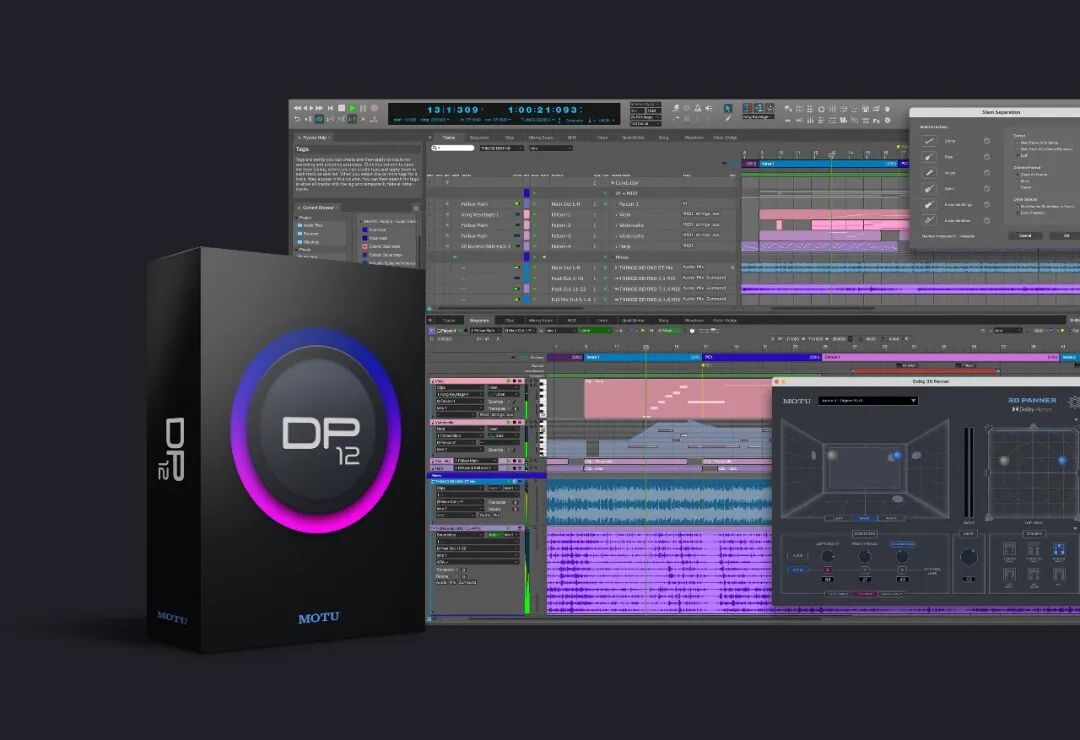Open the sequence chooser dropdown beside search

tap(501, 148)
